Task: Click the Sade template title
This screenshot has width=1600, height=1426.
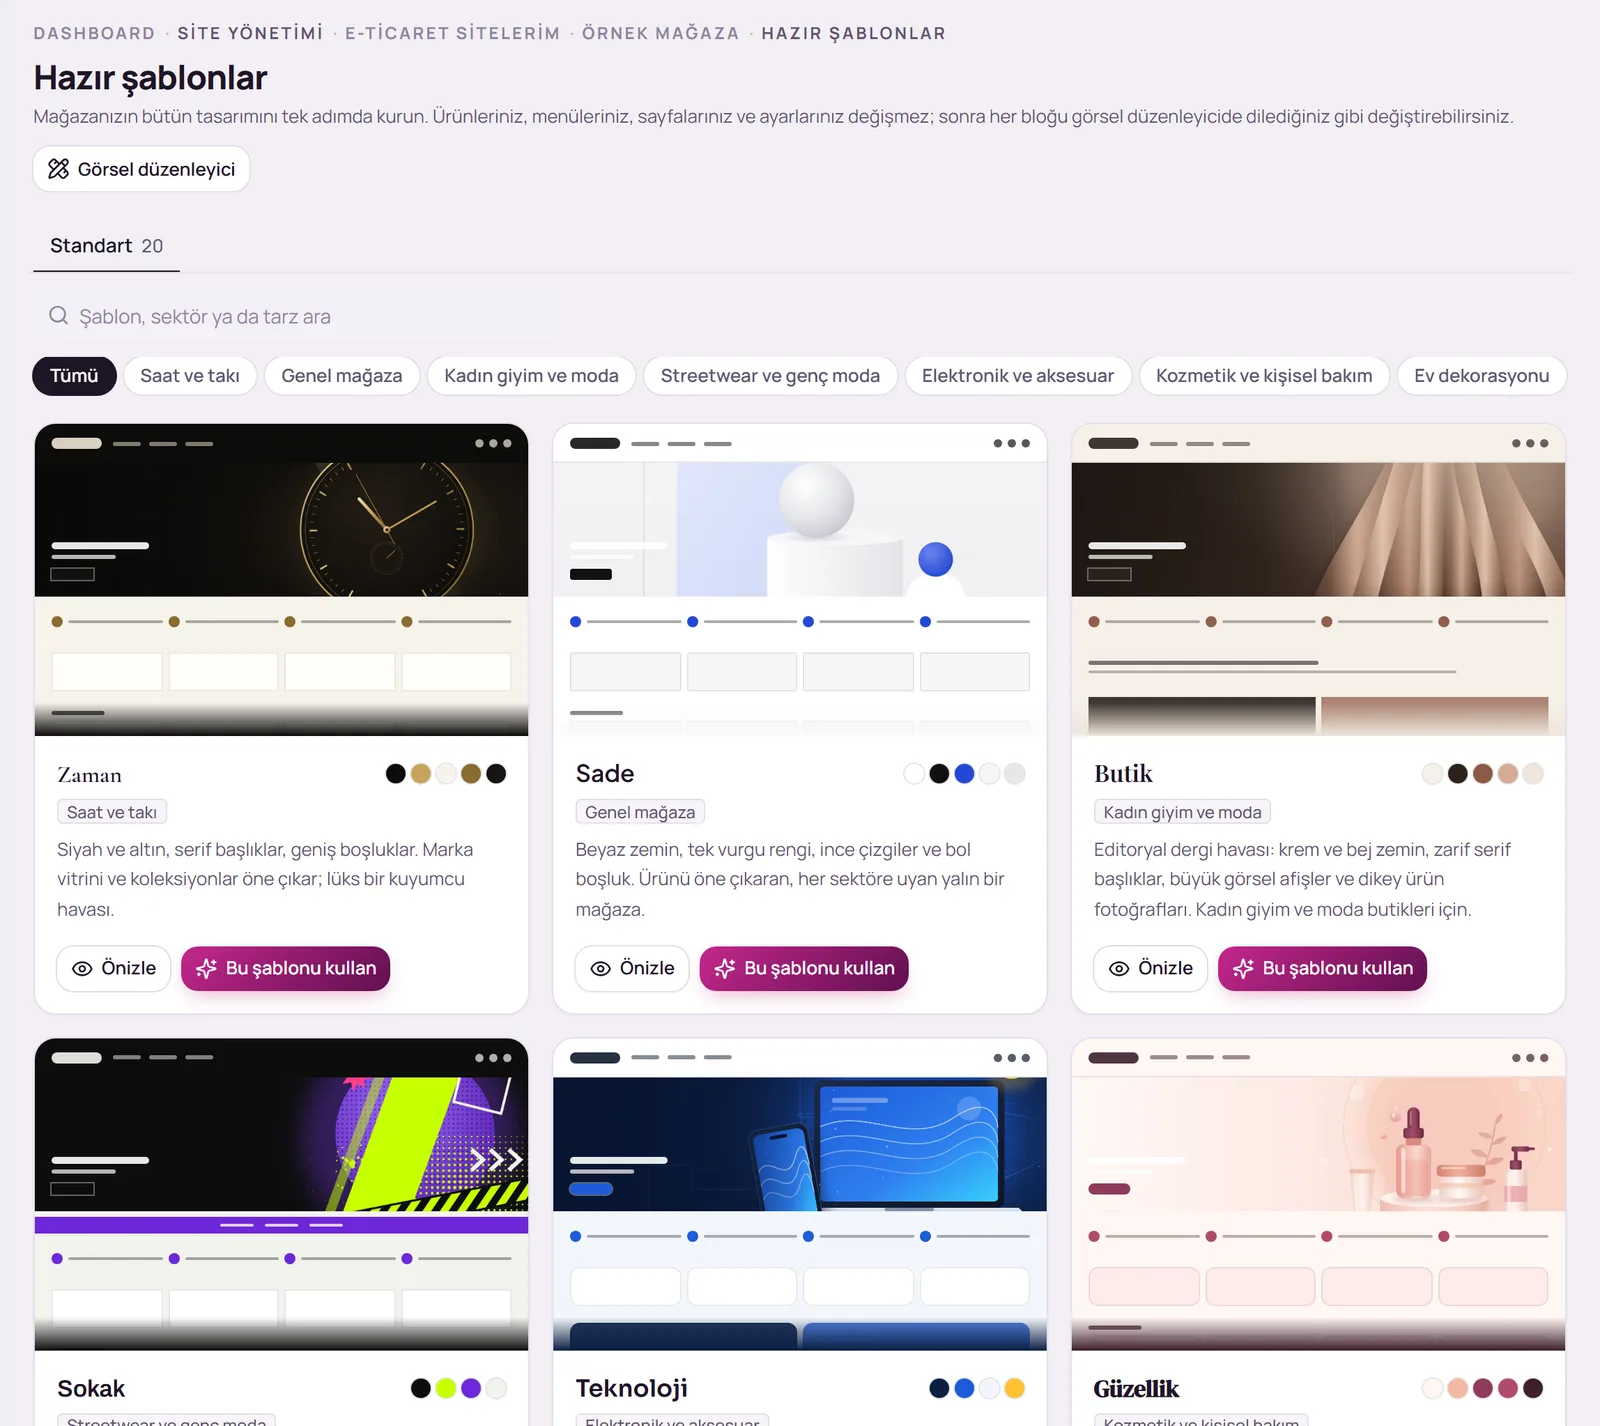Action: click(605, 774)
